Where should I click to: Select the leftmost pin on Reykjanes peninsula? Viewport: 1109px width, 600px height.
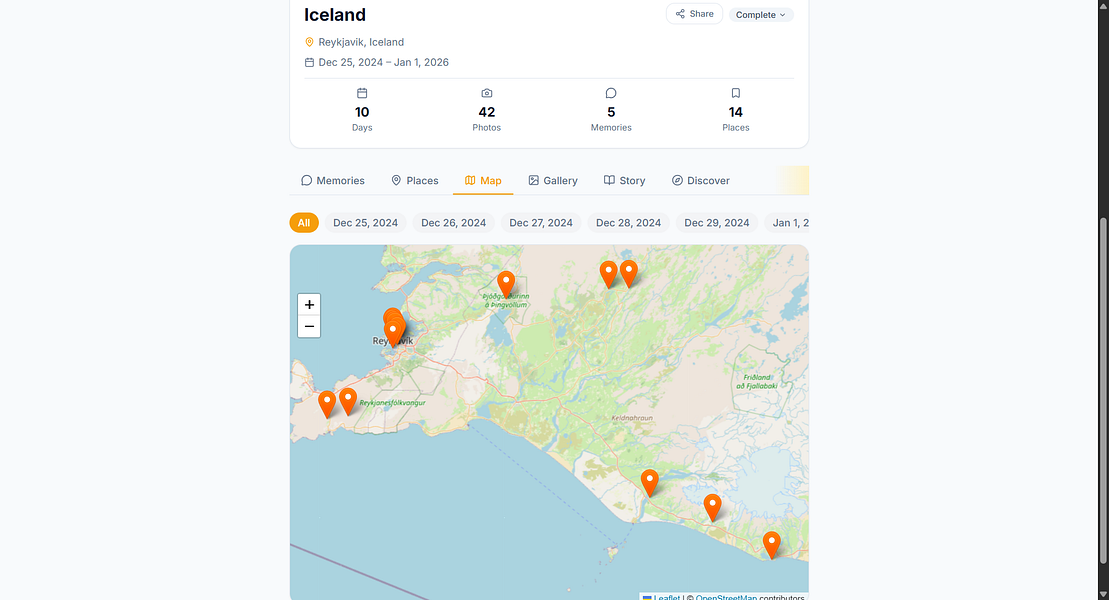click(x=327, y=405)
